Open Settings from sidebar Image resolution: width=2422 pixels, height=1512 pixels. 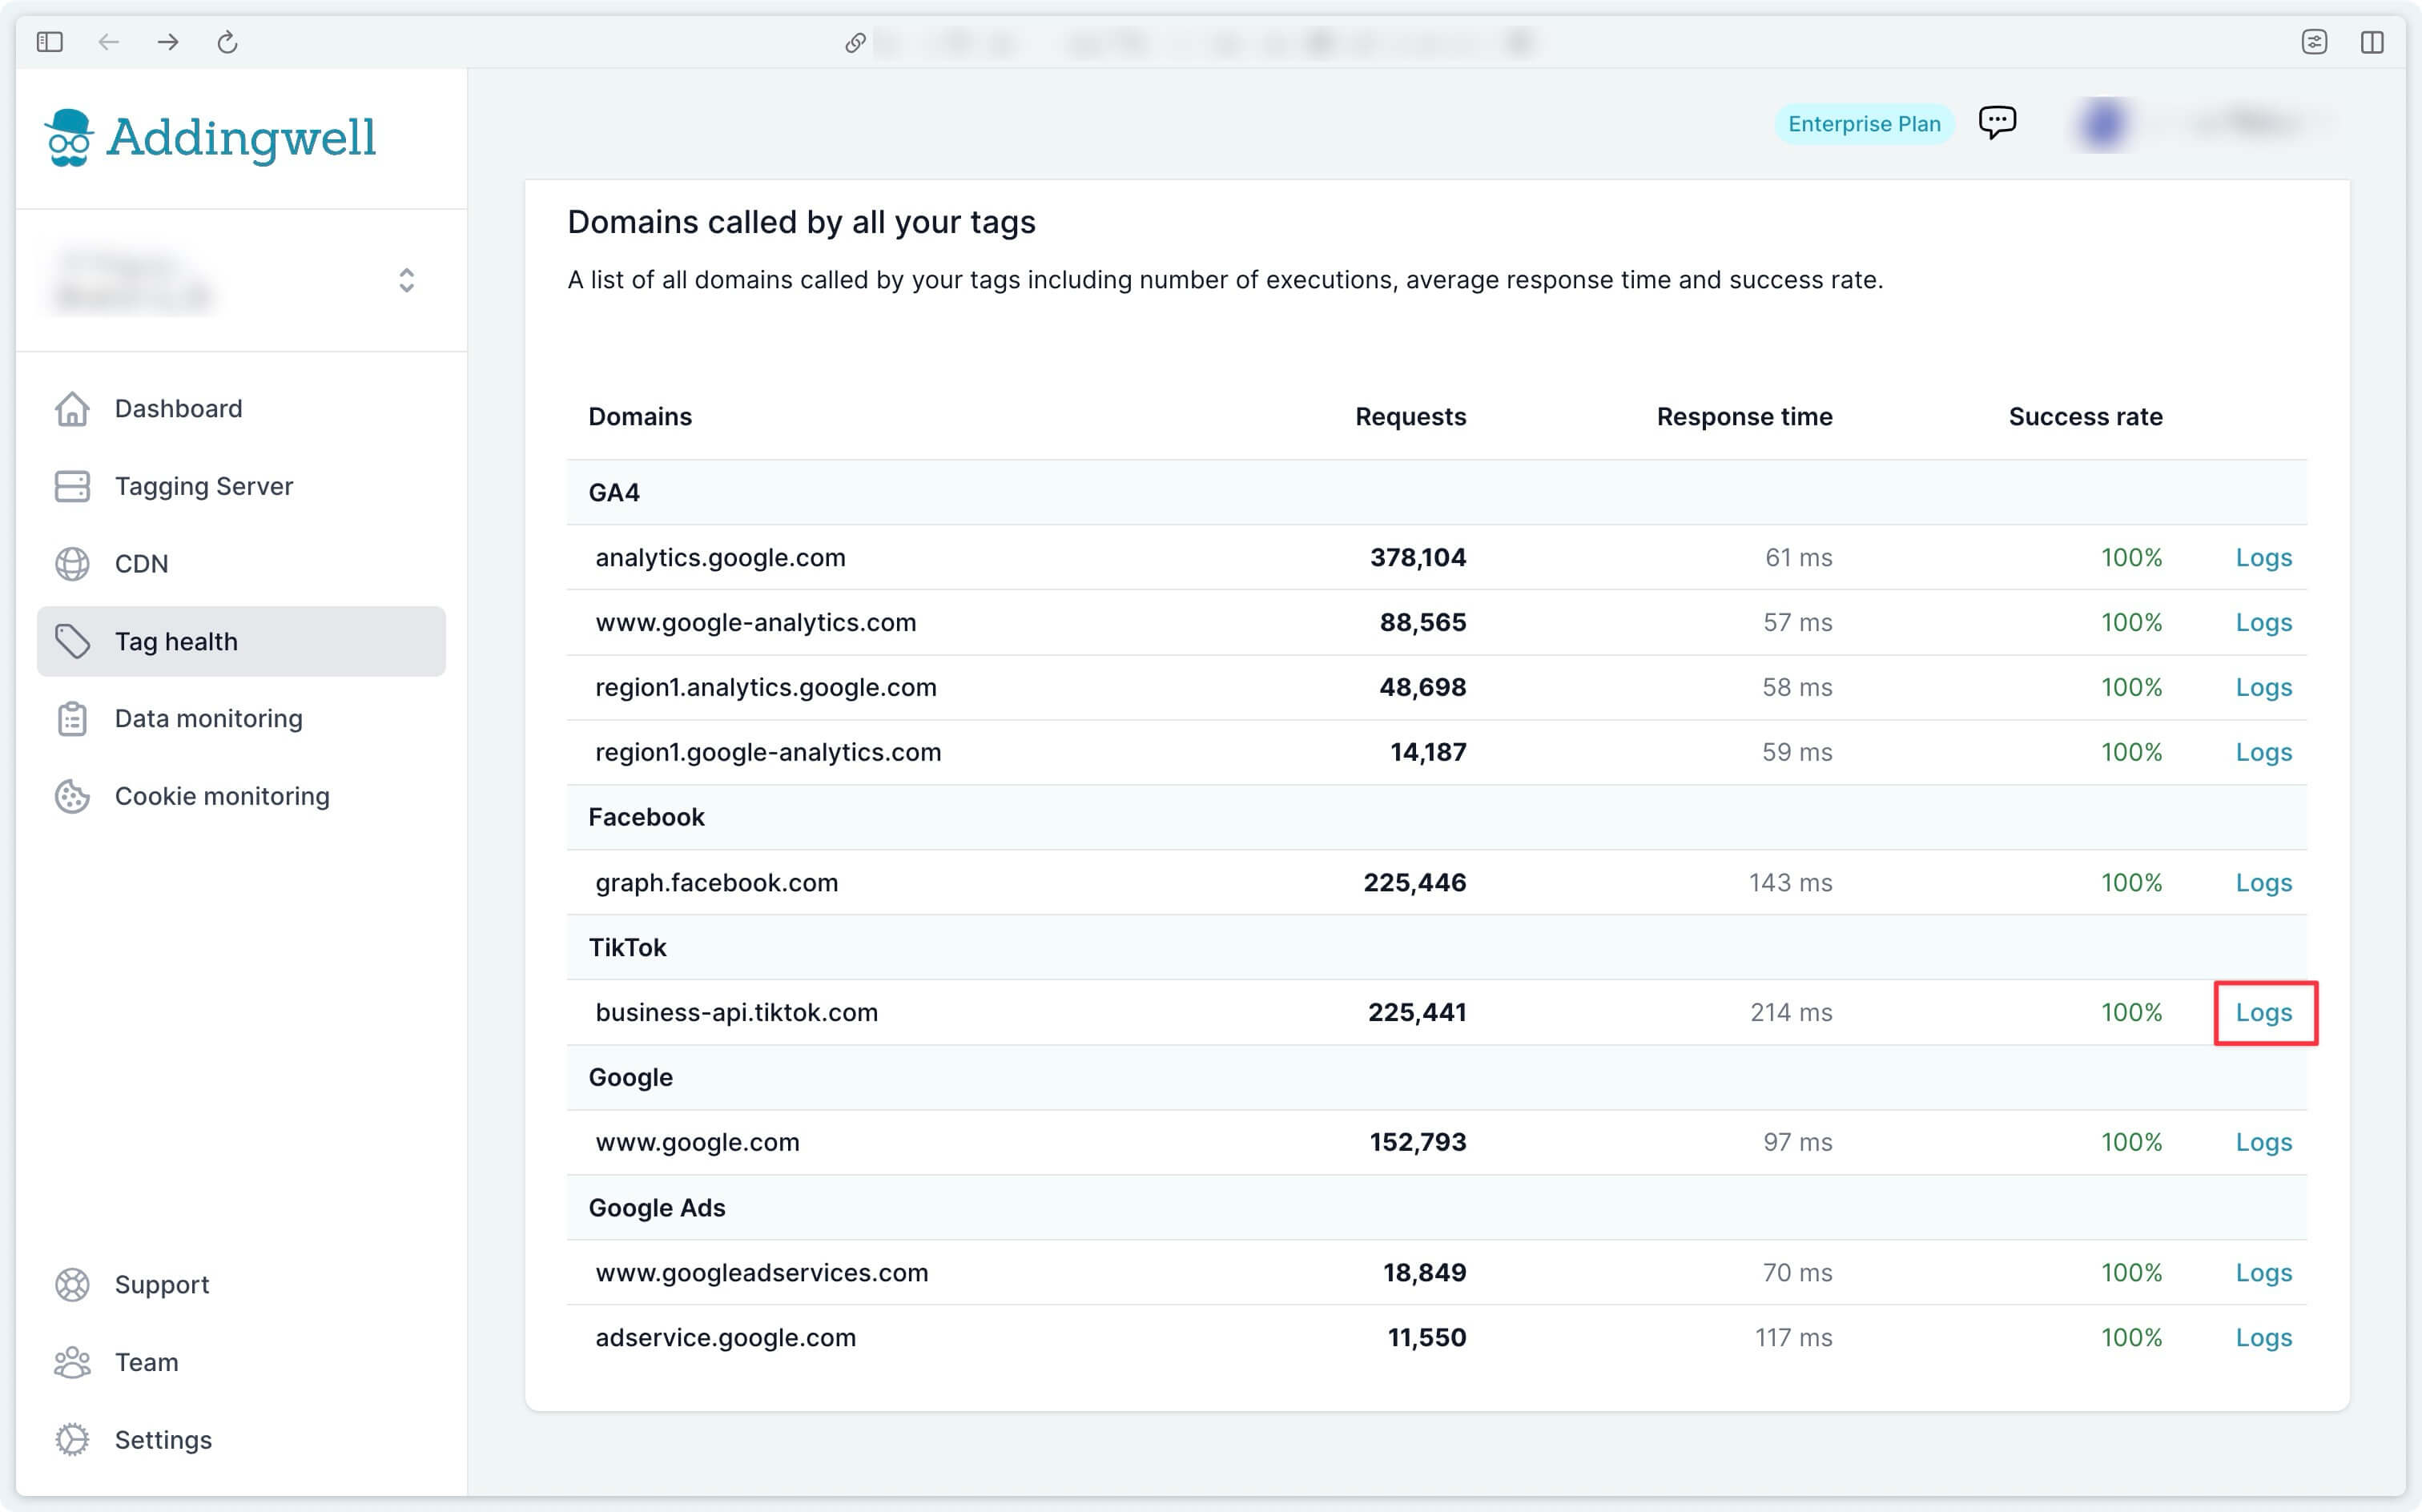pyautogui.click(x=162, y=1441)
